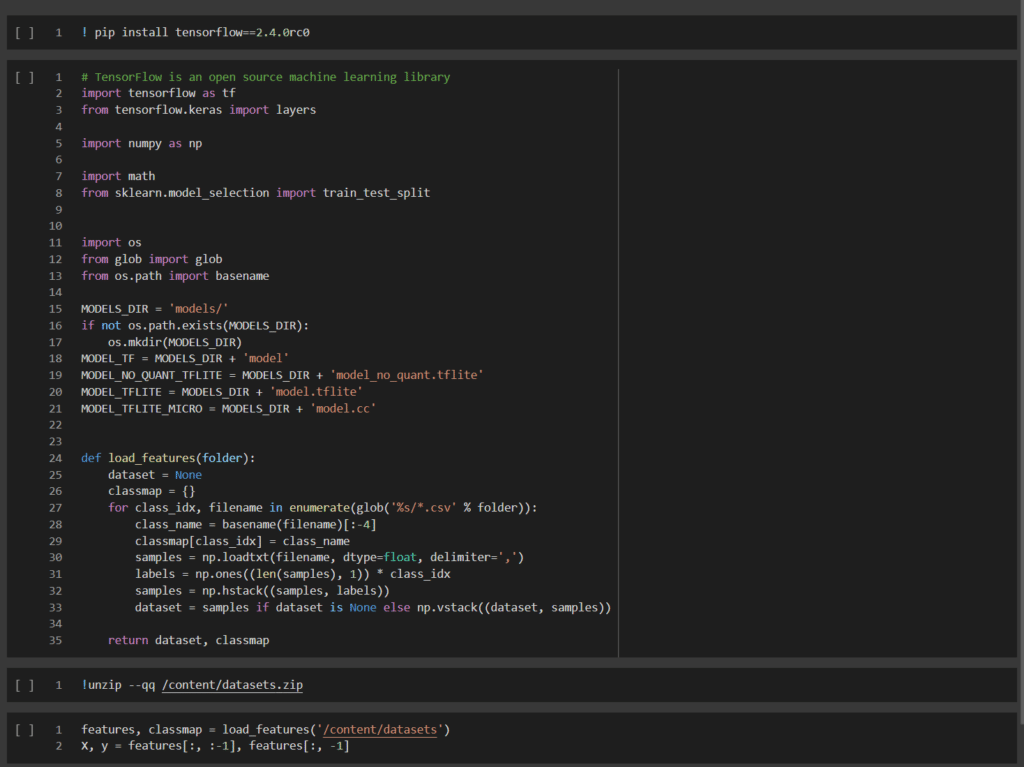Click the np.hstack samples line
Image resolution: width=1024 pixels, height=767 pixels.
pyautogui.click(x=262, y=591)
